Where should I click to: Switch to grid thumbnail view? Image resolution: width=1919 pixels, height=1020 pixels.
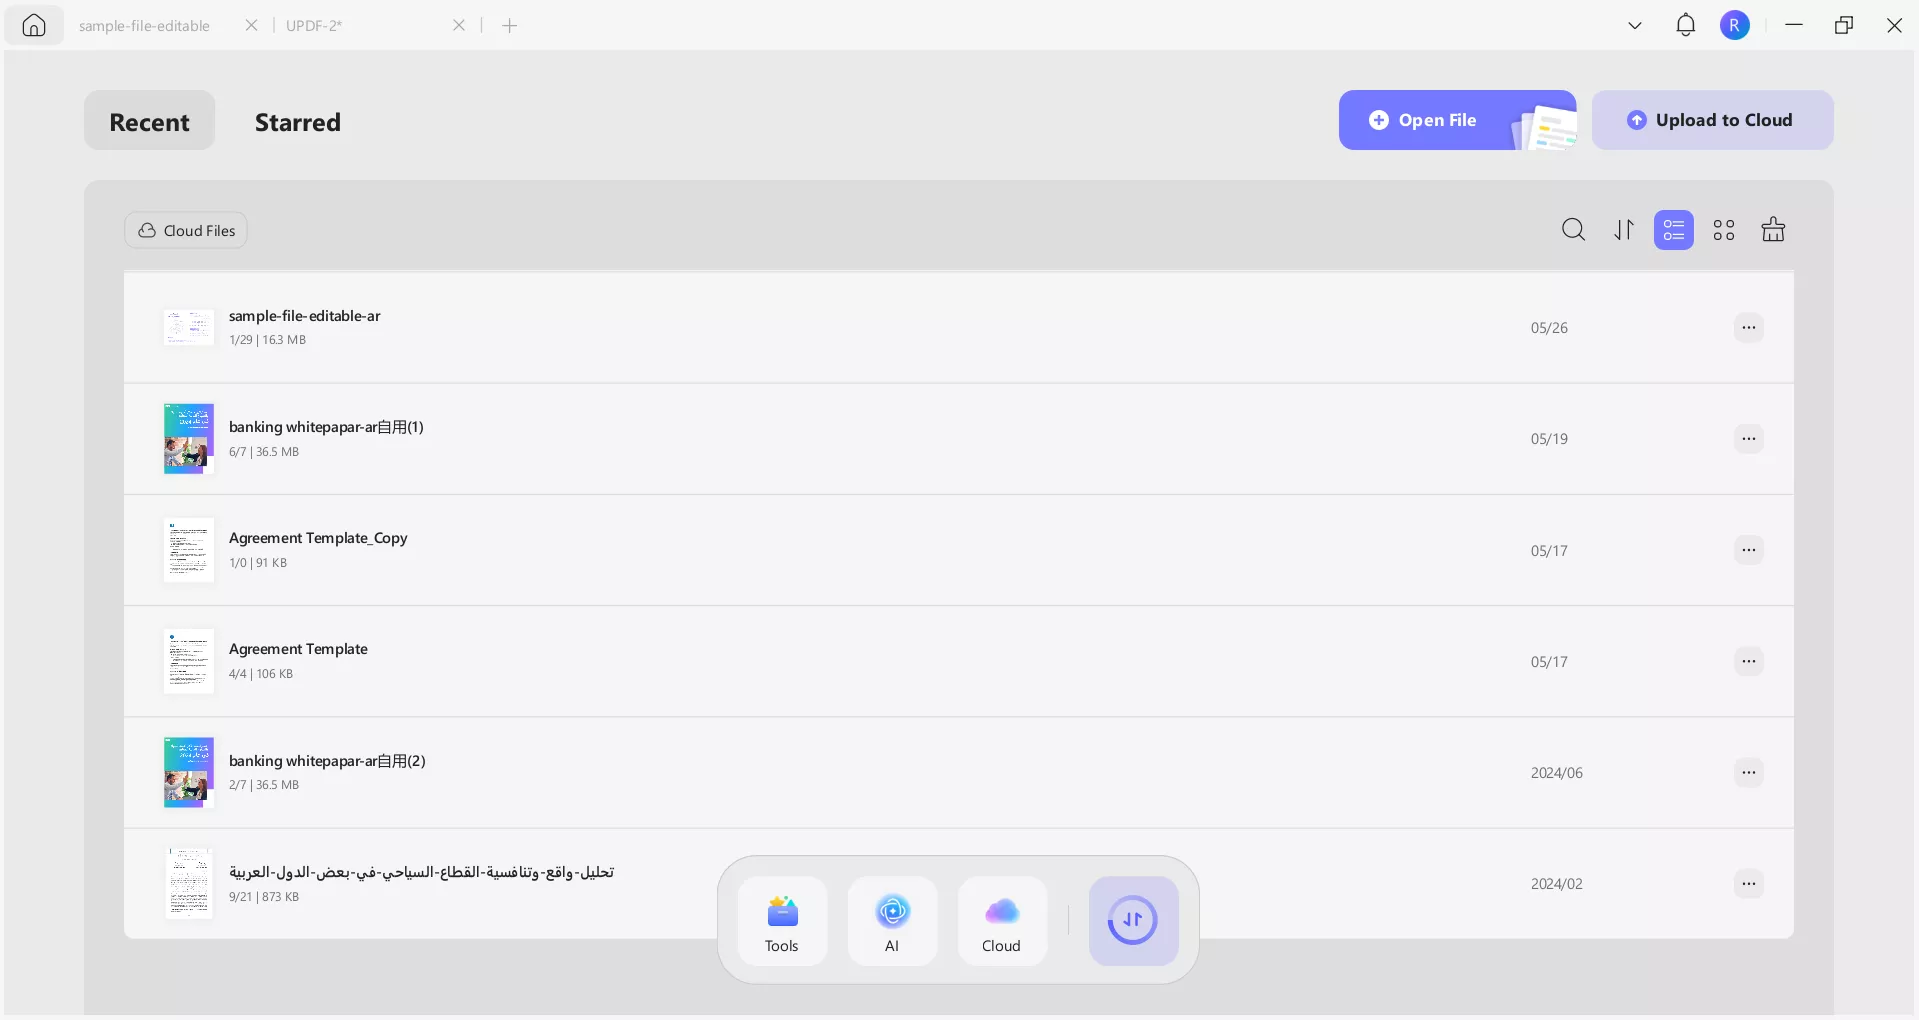tap(1724, 230)
